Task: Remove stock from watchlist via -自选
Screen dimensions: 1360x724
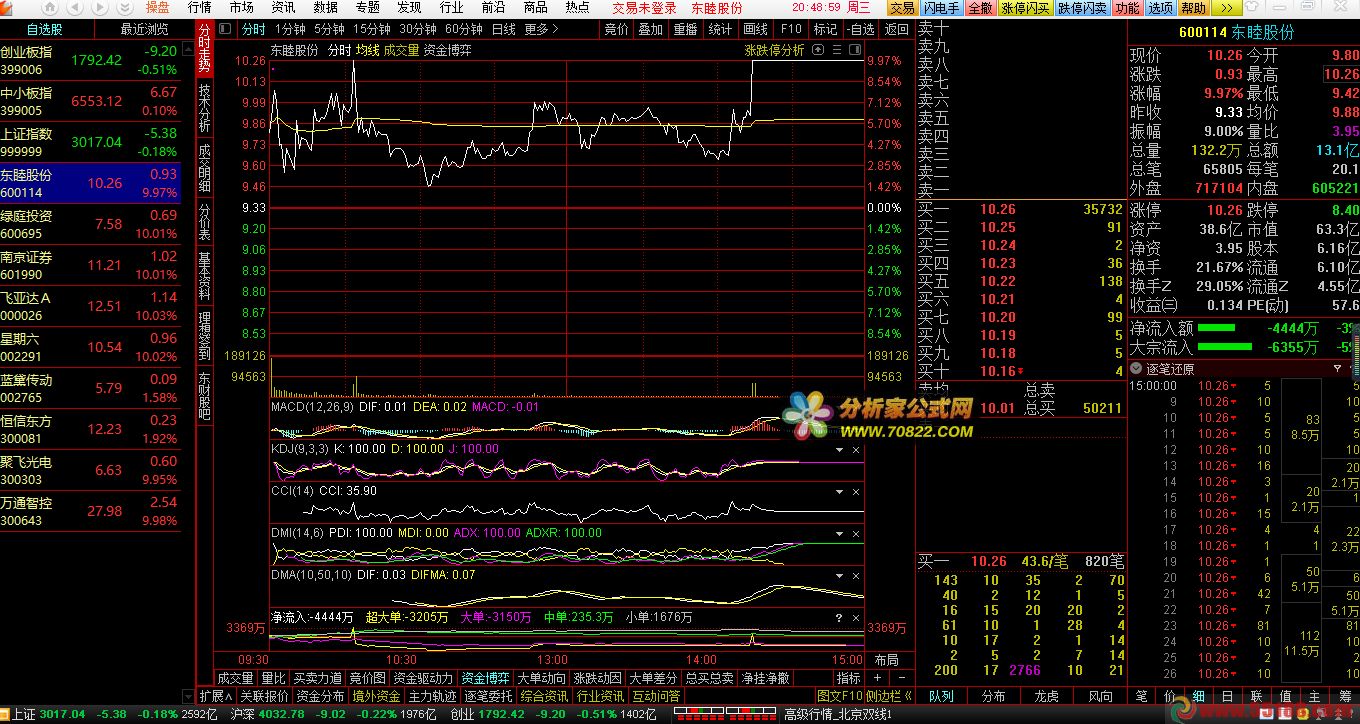Action: coord(860,30)
